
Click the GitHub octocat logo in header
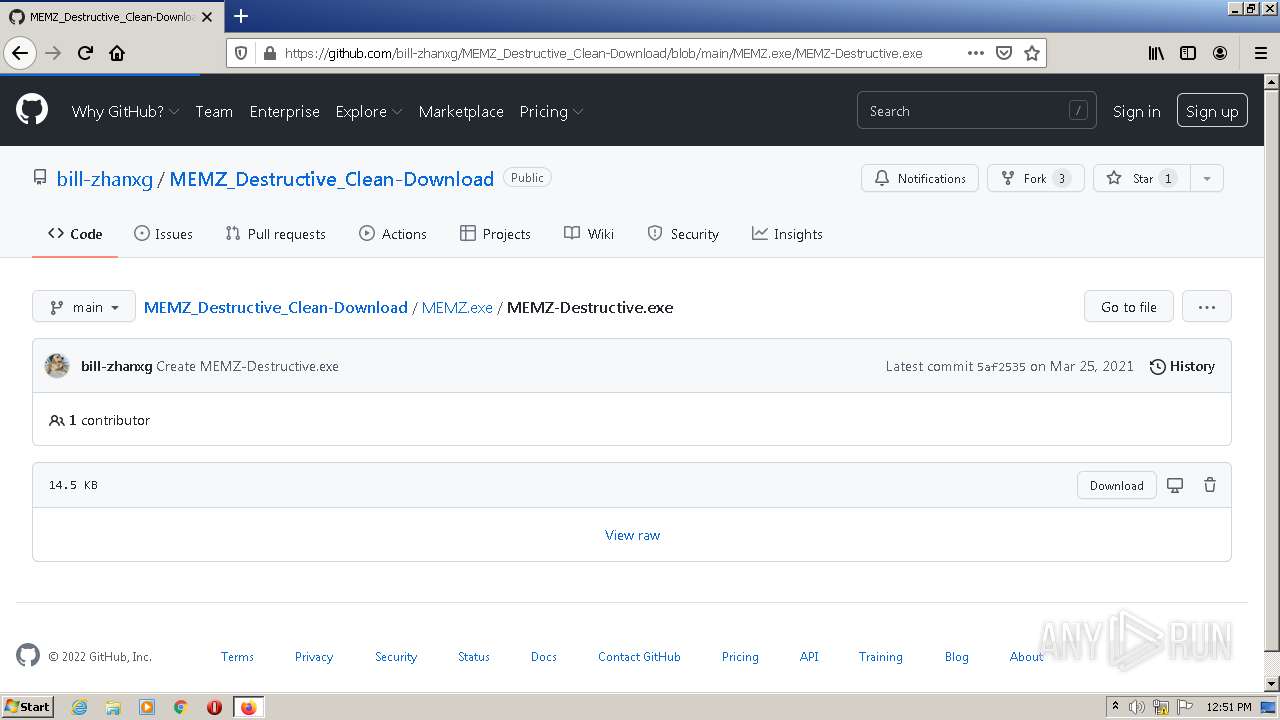tap(32, 110)
